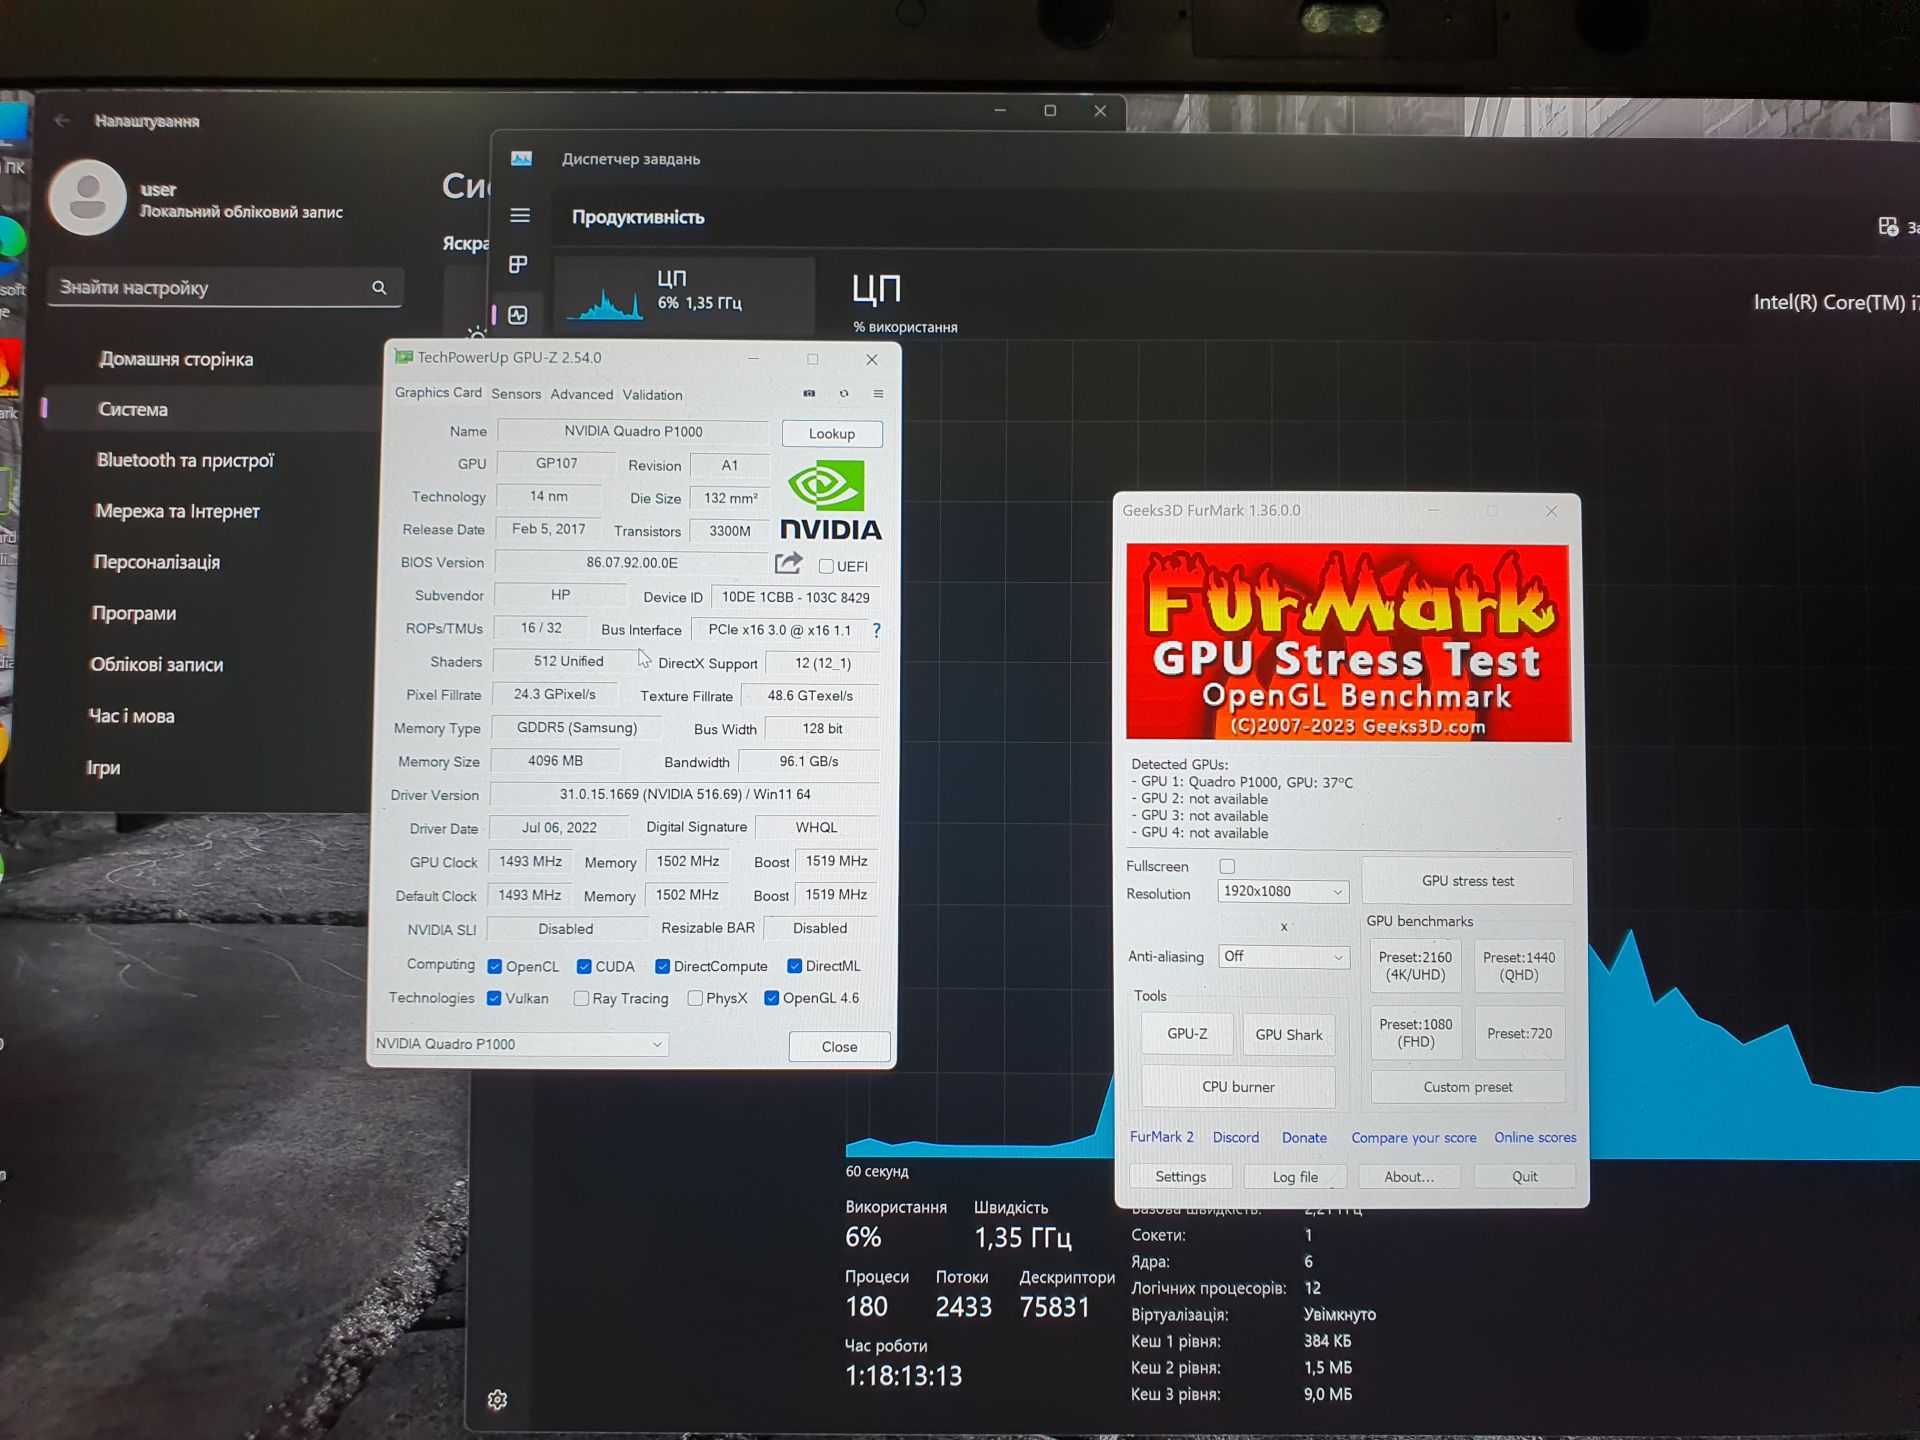Open the FurMark Online scores link
Image resolution: width=1920 pixels, height=1440 pixels.
[1535, 1138]
